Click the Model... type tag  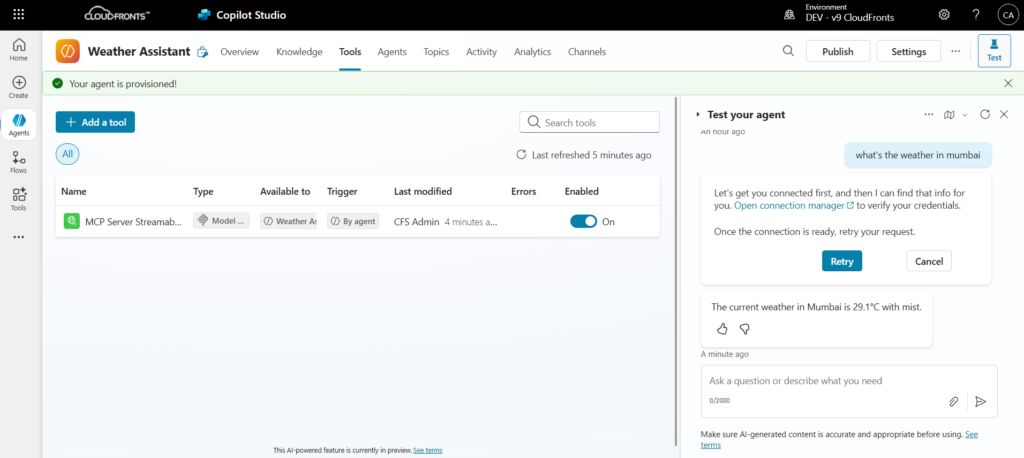(221, 221)
